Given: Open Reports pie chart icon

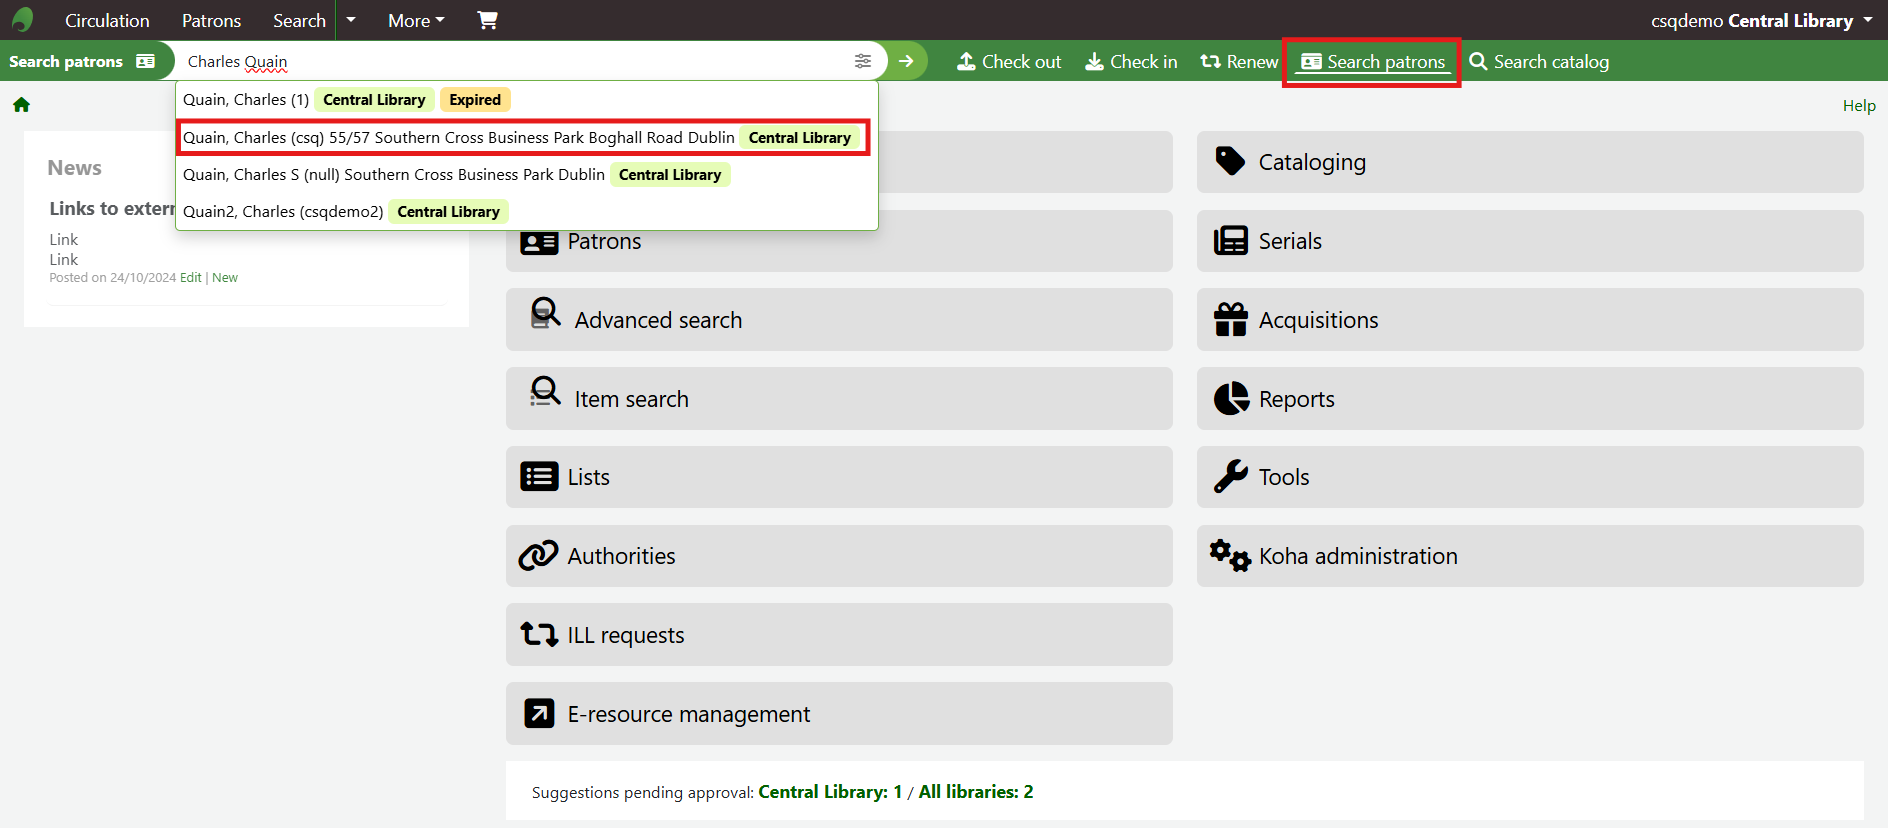Looking at the screenshot, I should (1230, 399).
